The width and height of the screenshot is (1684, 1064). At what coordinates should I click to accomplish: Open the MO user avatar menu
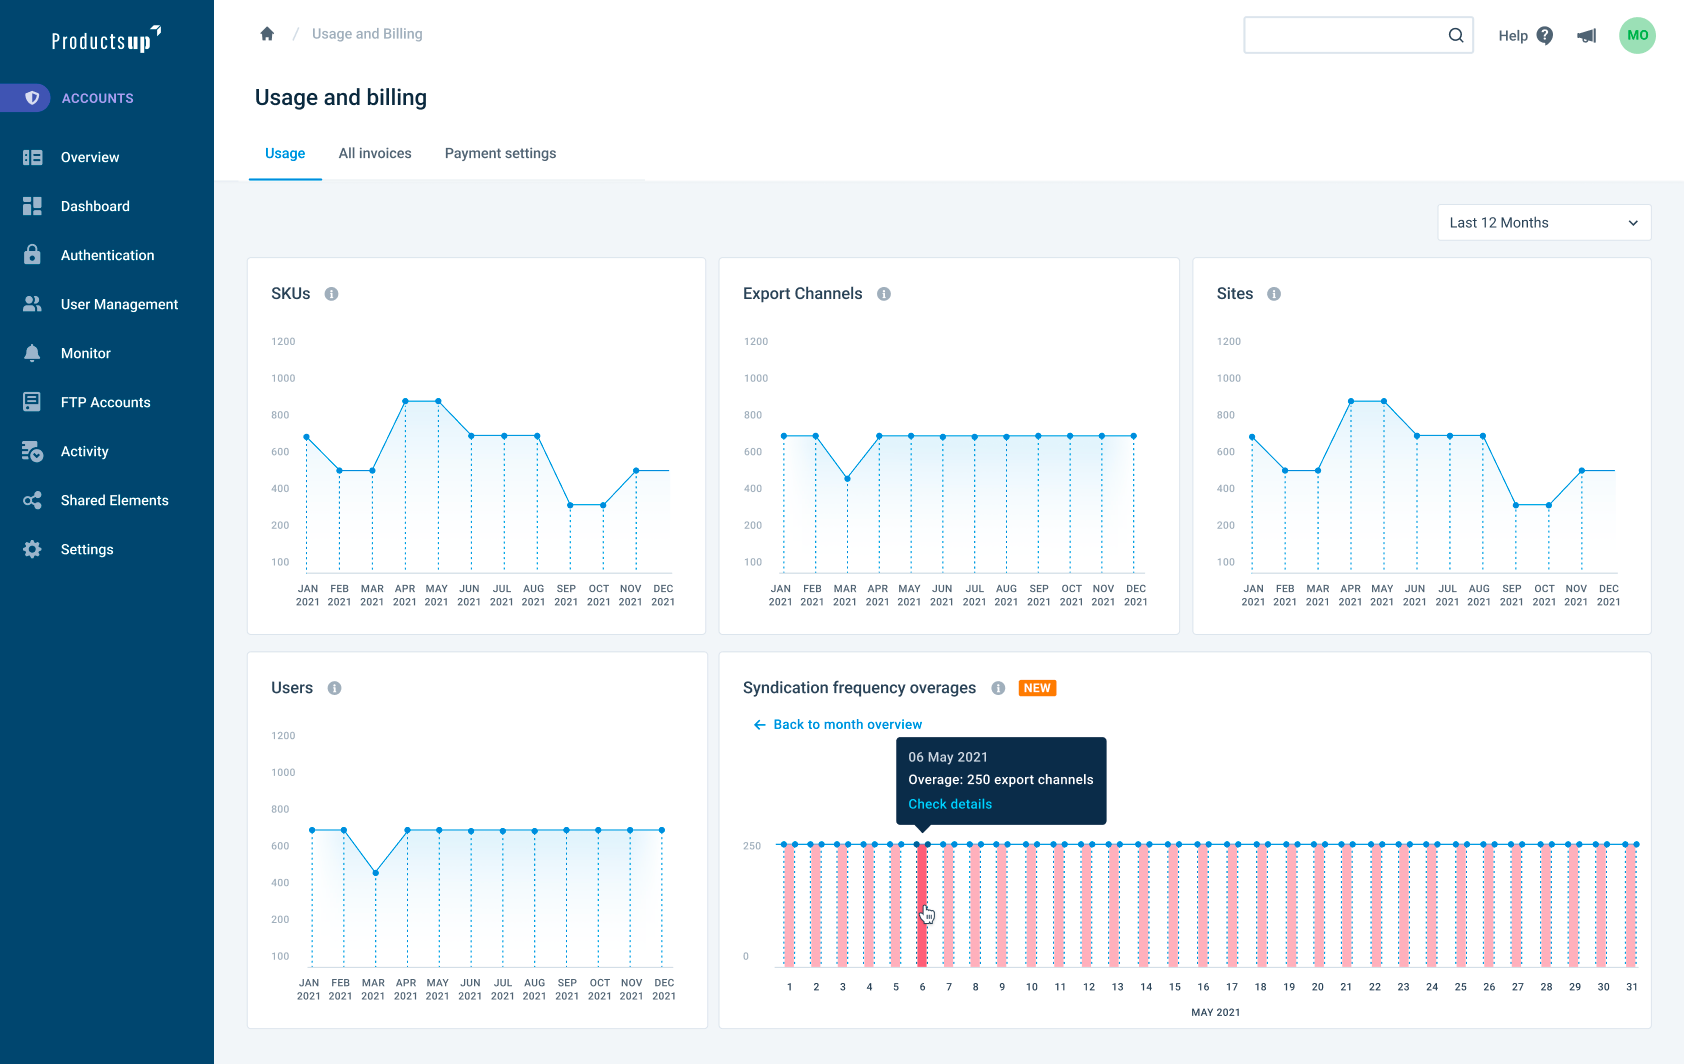pyautogui.click(x=1636, y=36)
